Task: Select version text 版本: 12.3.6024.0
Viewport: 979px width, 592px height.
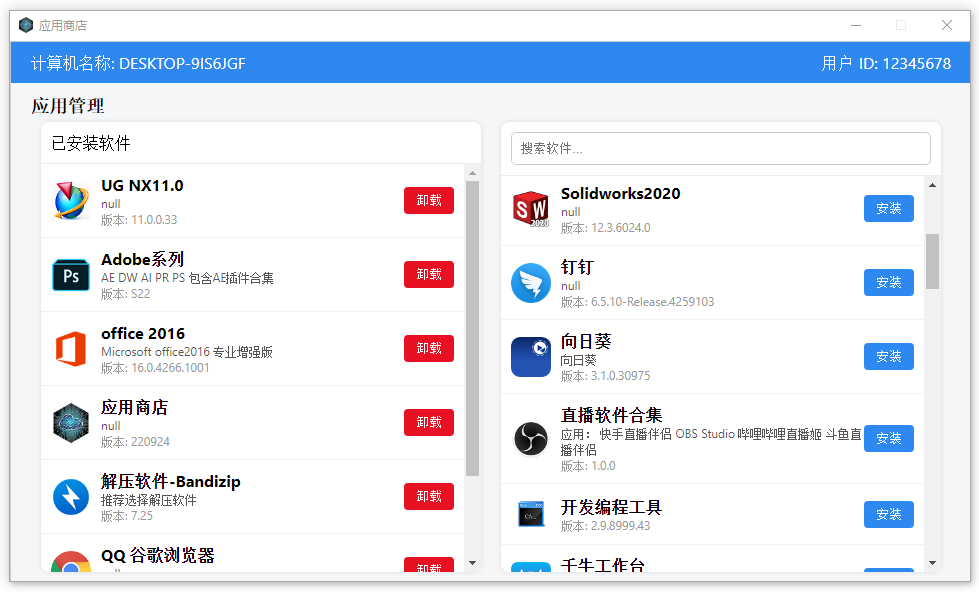Action: tap(606, 228)
